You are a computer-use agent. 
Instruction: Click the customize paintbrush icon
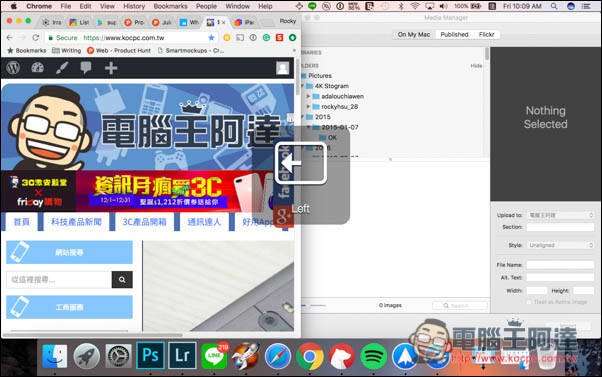click(62, 68)
